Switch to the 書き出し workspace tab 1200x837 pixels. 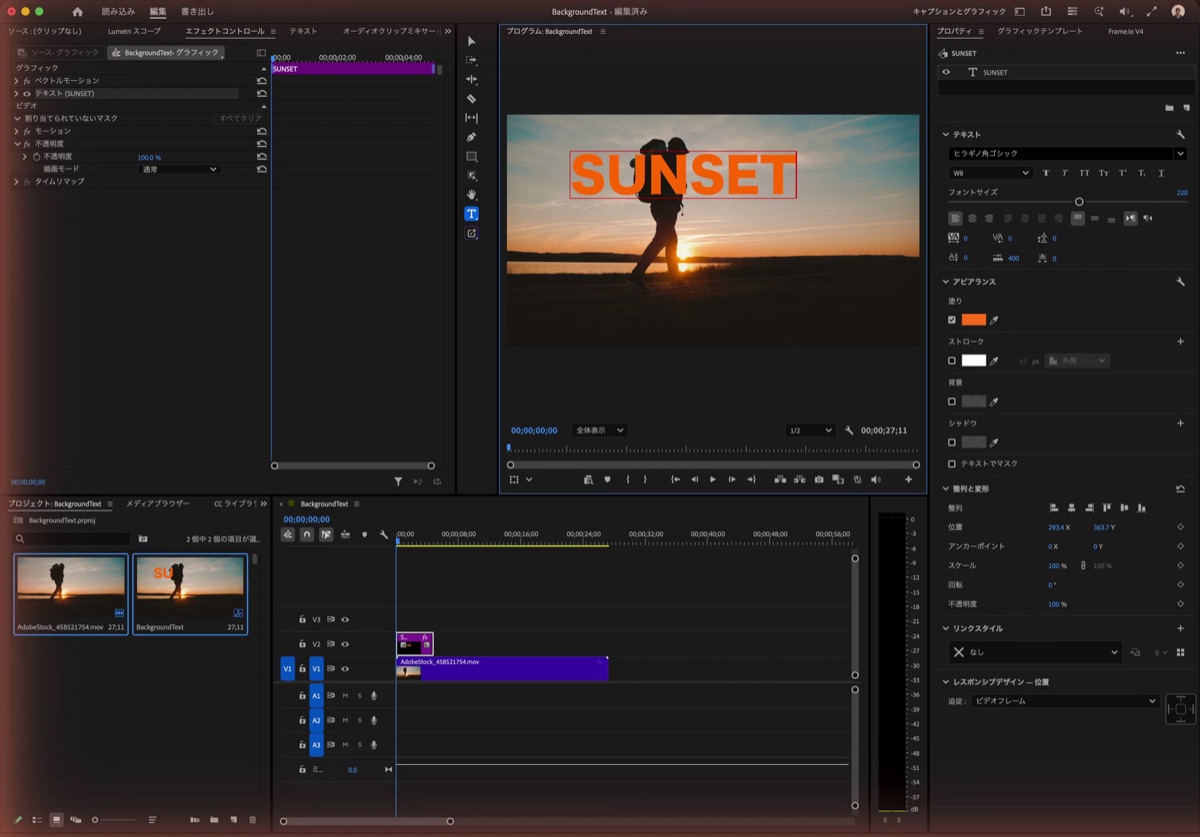(197, 11)
